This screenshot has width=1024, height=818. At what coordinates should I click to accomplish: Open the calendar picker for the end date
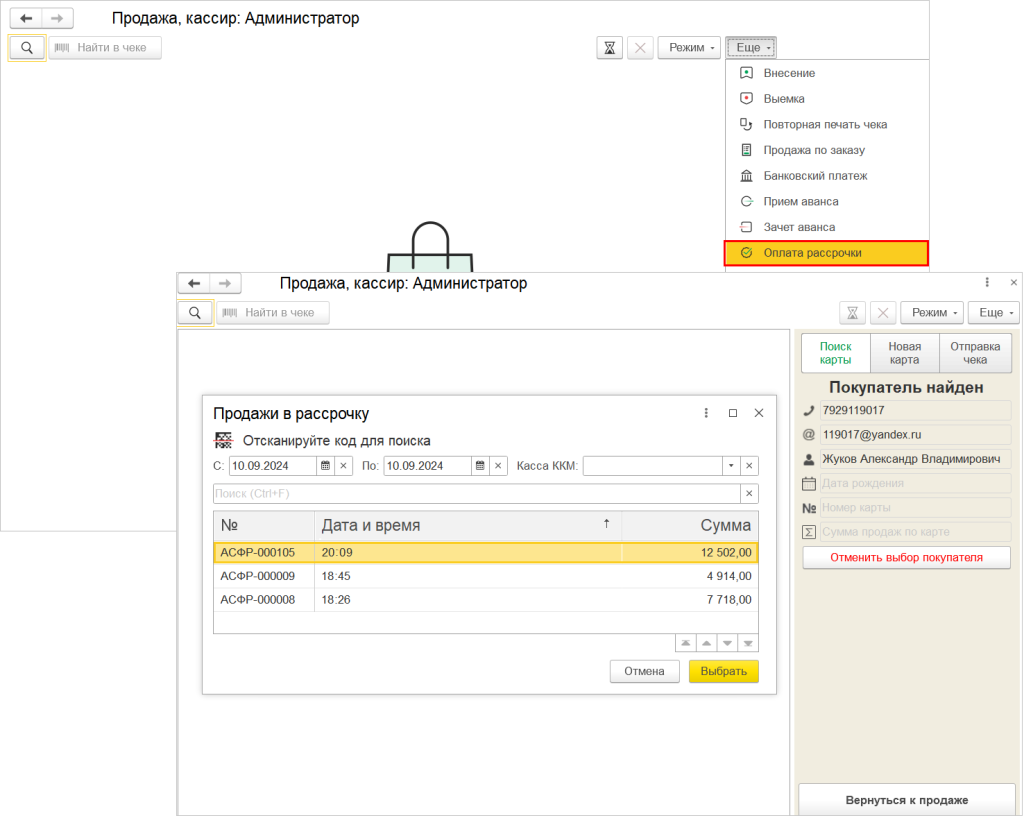click(x=480, y=466)
